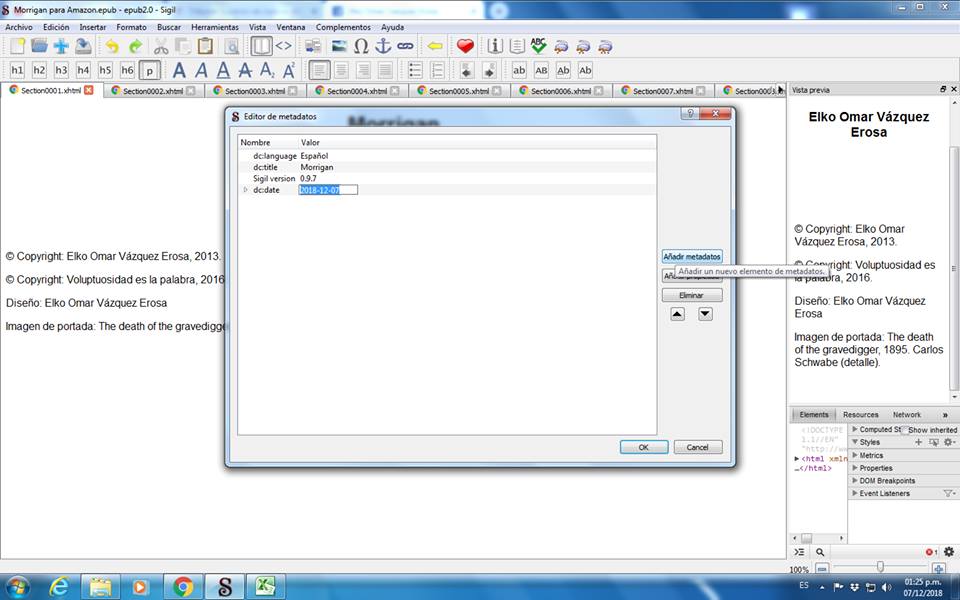Click the Eliminar button
This screenshot has width=960, height=600.
coord(692,296)
